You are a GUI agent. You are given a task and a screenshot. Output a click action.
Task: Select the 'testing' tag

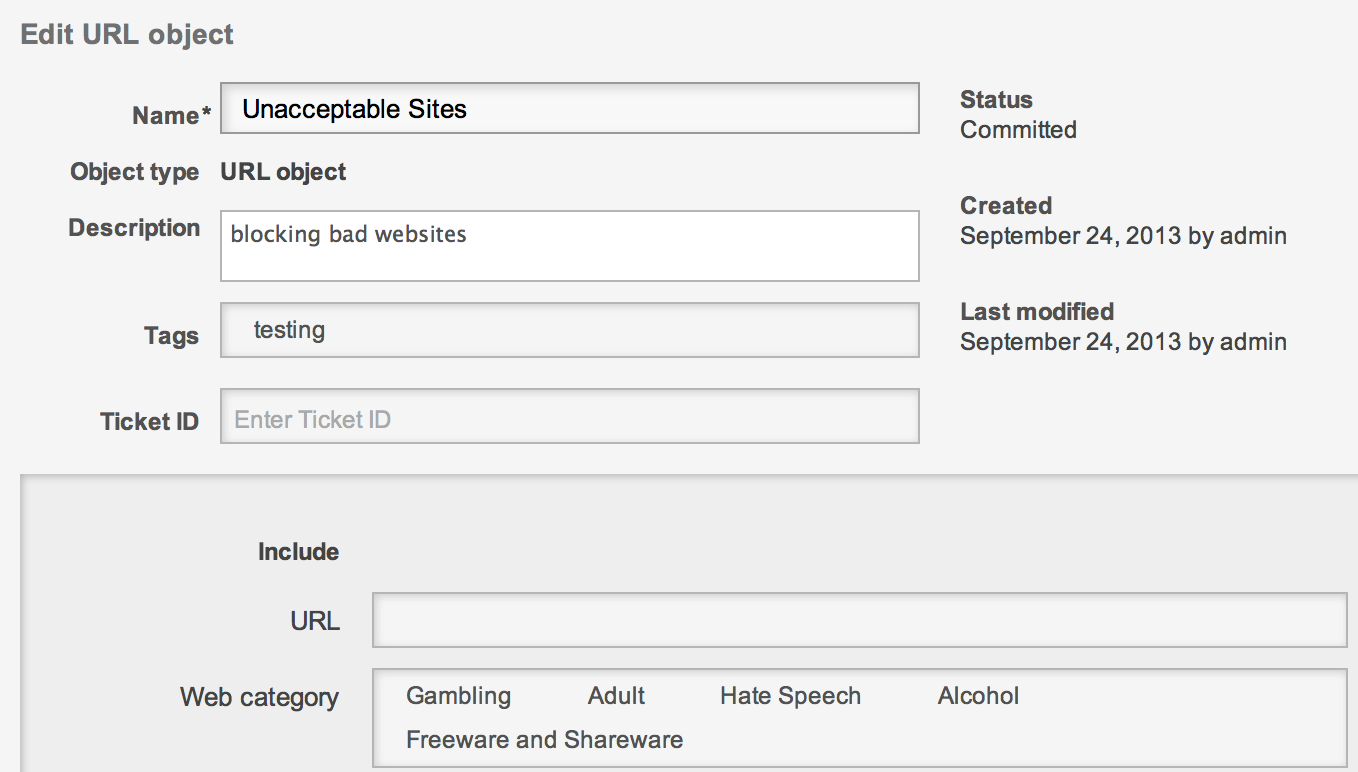pos(289,330)
